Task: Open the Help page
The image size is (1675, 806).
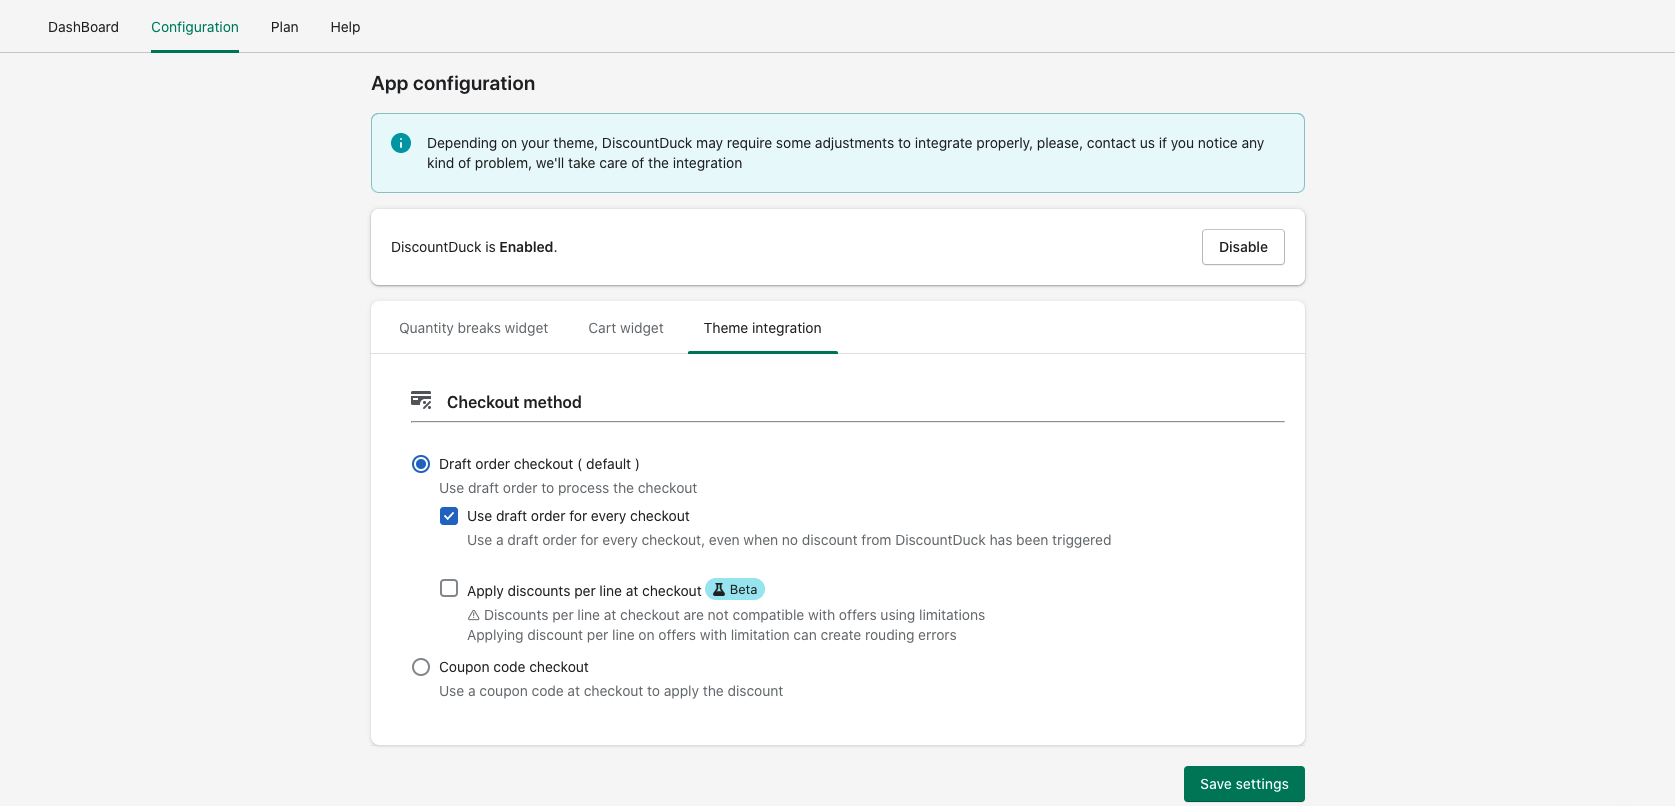Action: click(345, 27)
